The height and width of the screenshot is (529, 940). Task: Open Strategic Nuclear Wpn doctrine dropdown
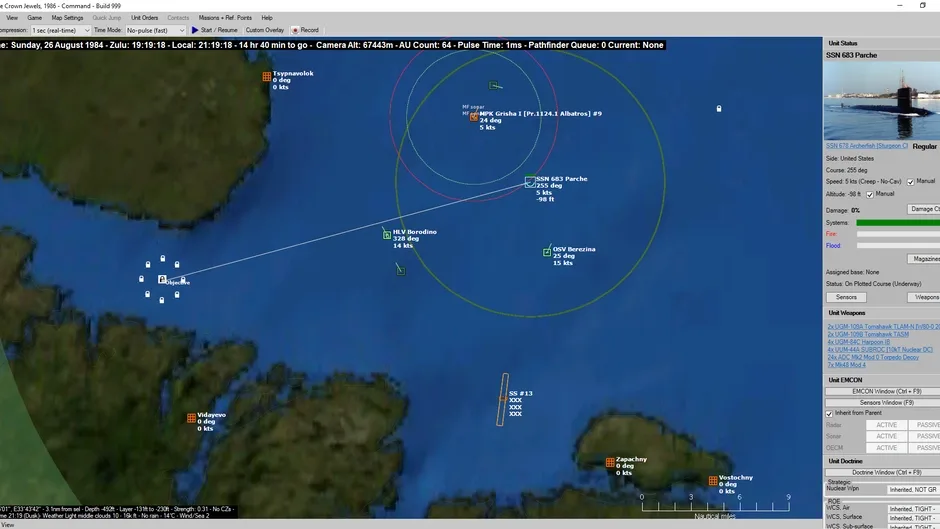pyautogui.click(x=913, y=489)
